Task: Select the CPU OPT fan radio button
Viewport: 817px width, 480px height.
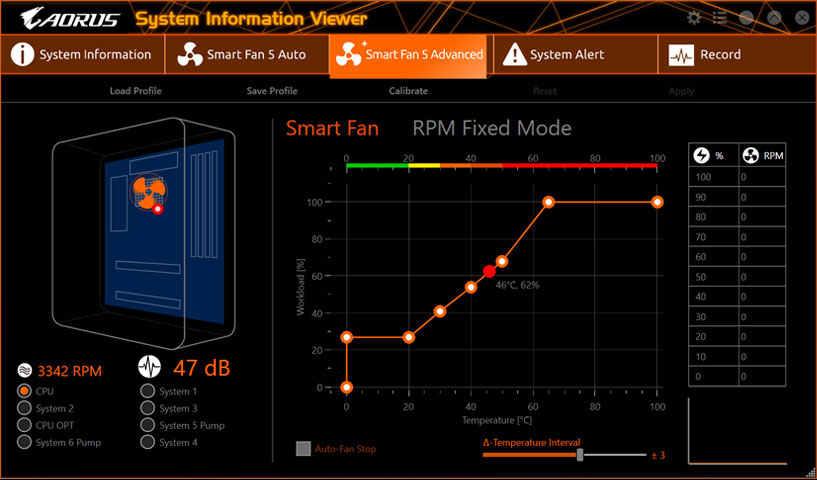Action: coord(24,425)
